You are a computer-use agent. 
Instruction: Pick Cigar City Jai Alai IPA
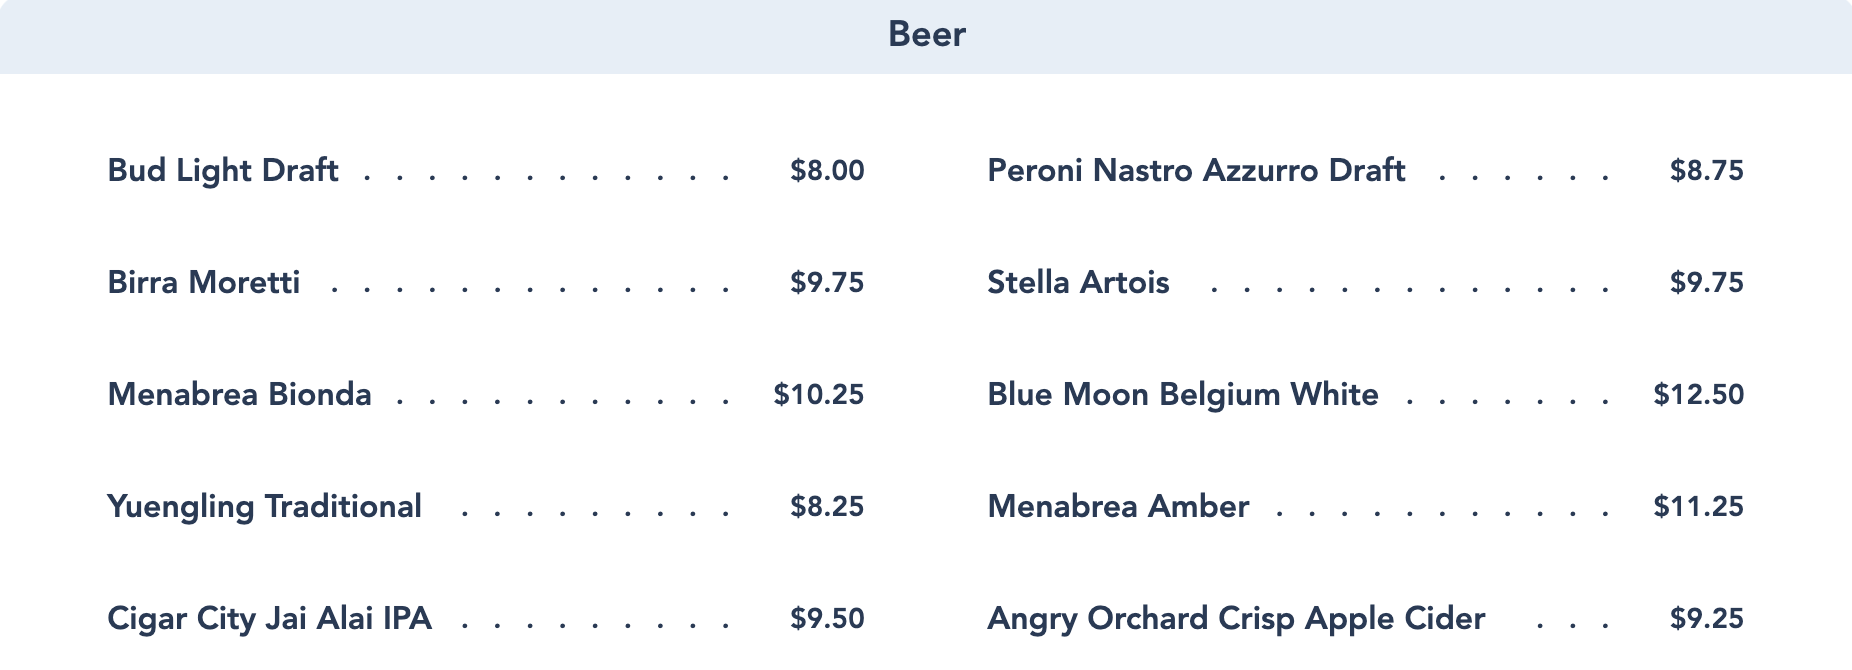tap(269, 619)
